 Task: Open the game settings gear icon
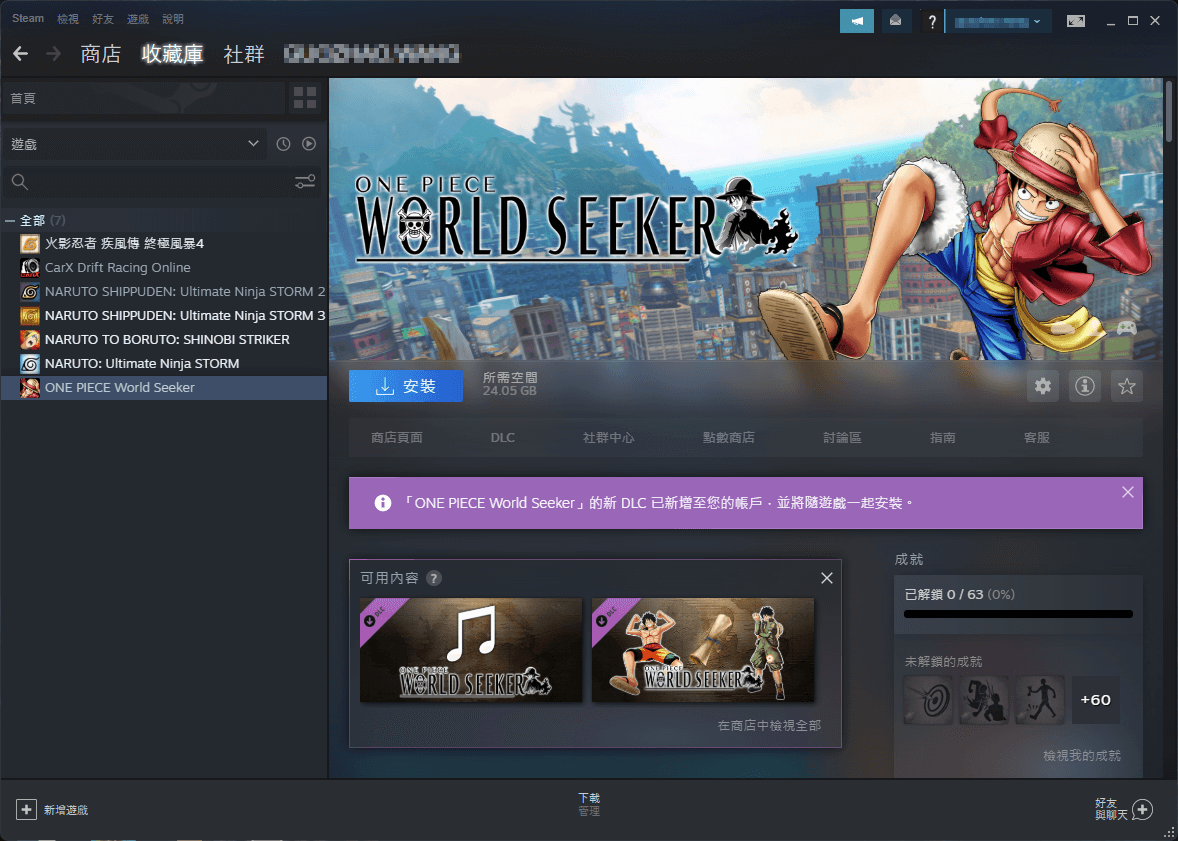pos(1043,386)
